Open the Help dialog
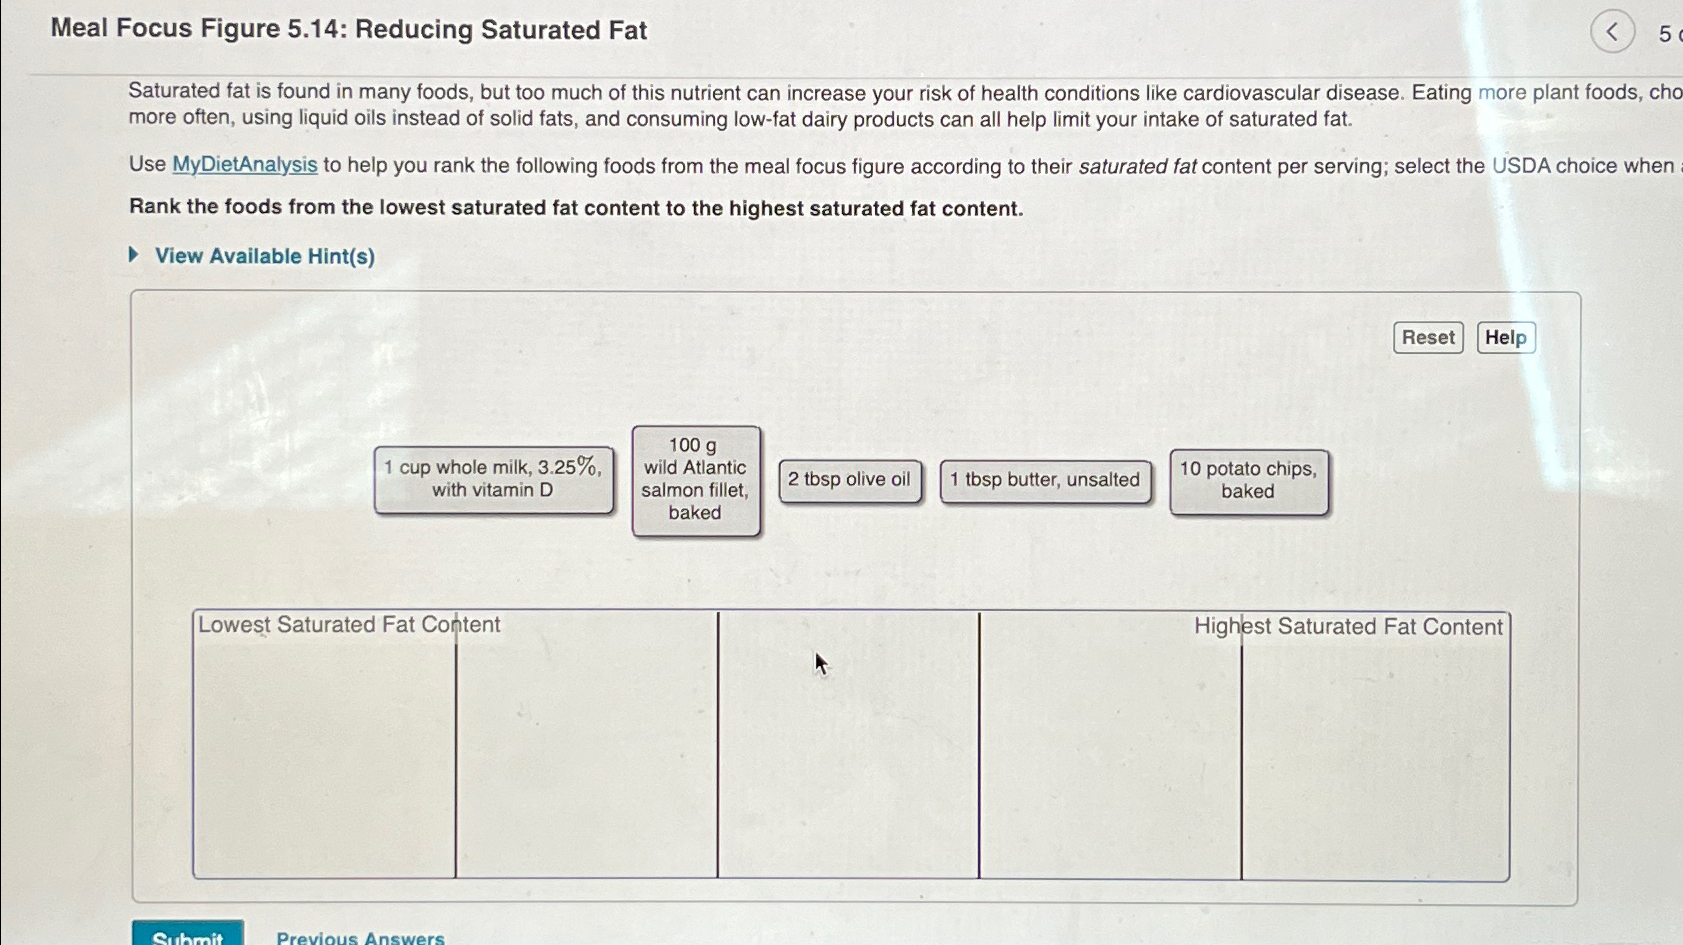Screen dimensions: 1683x945 point(1506,337)
